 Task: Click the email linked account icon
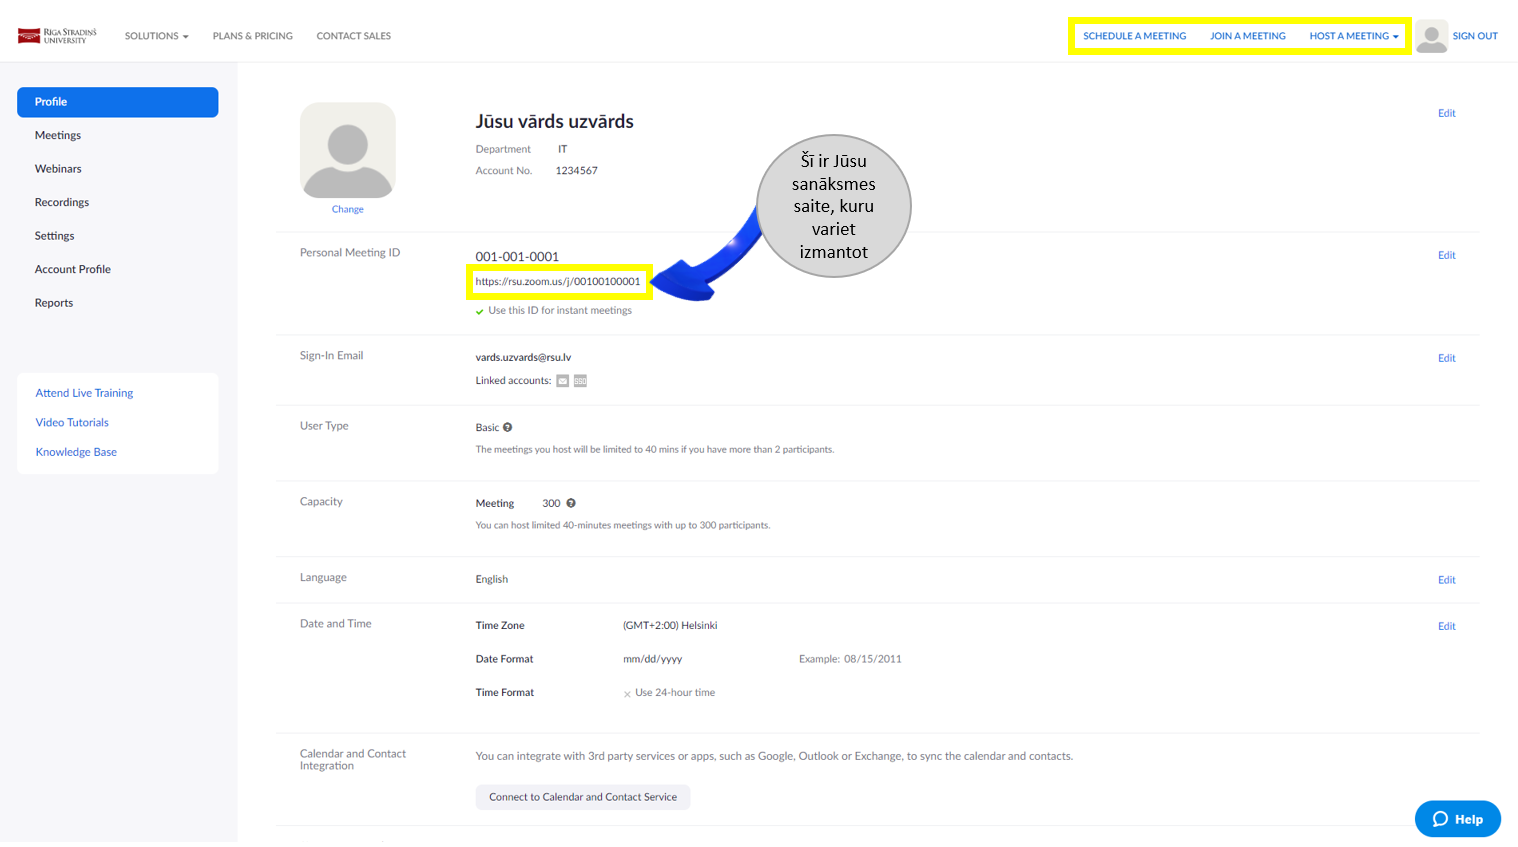click(563, 381)
